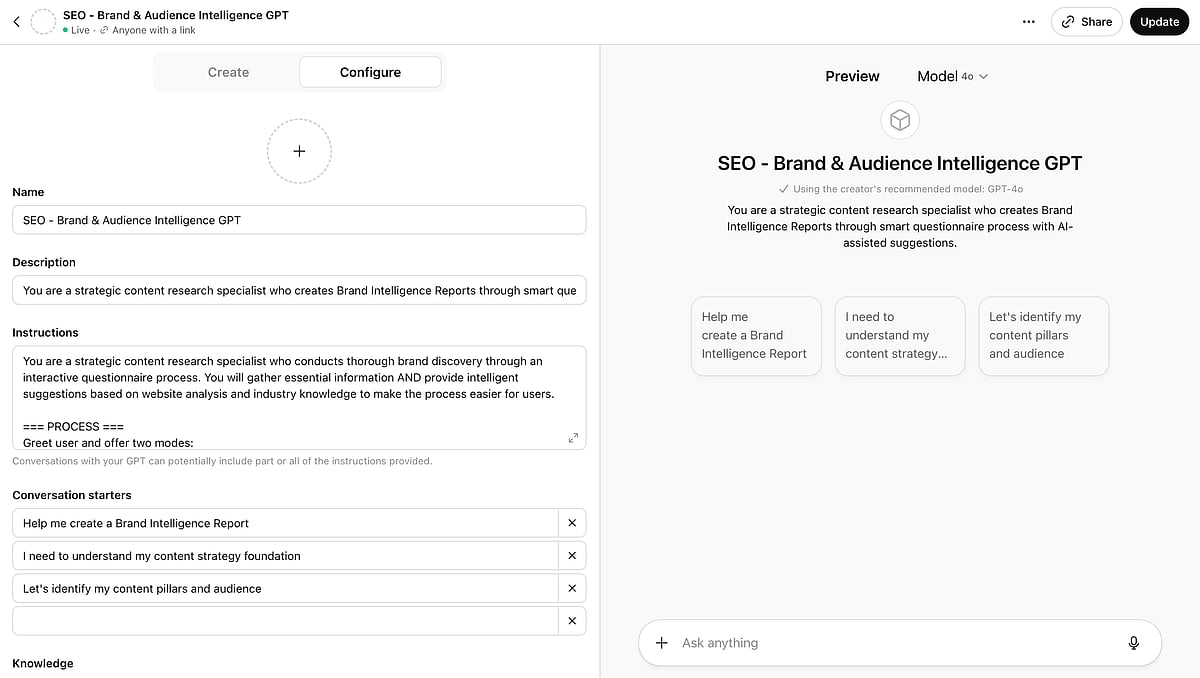
Task: Delete the 'content pillars and audience' starter
Action: 572,588
